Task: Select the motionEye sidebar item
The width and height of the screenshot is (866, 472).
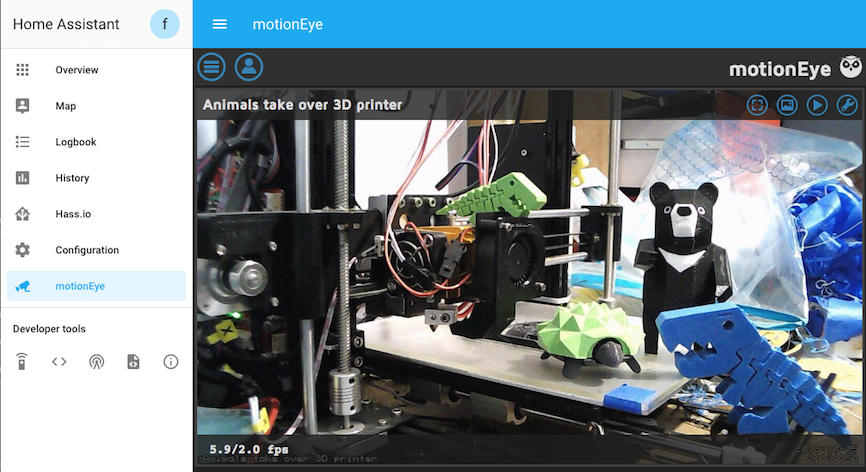Action: click(x=96, y=286)
